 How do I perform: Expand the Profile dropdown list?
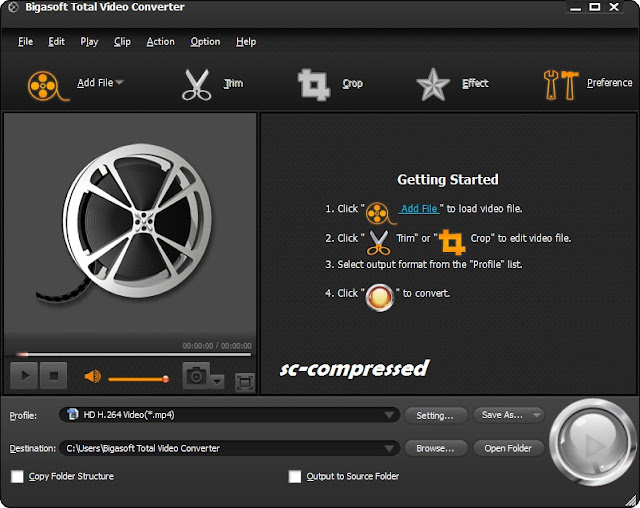389,415
